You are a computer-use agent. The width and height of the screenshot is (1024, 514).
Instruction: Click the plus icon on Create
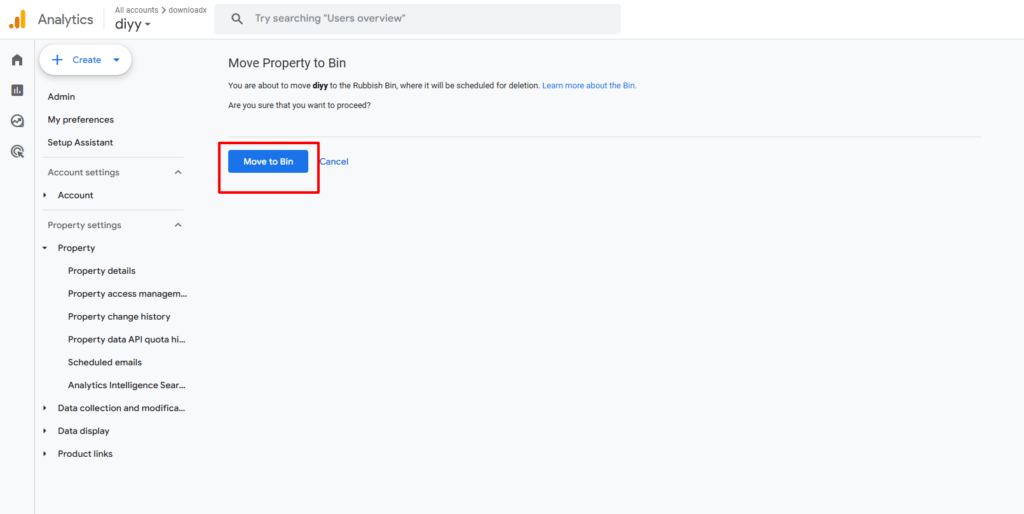point(57,59)
